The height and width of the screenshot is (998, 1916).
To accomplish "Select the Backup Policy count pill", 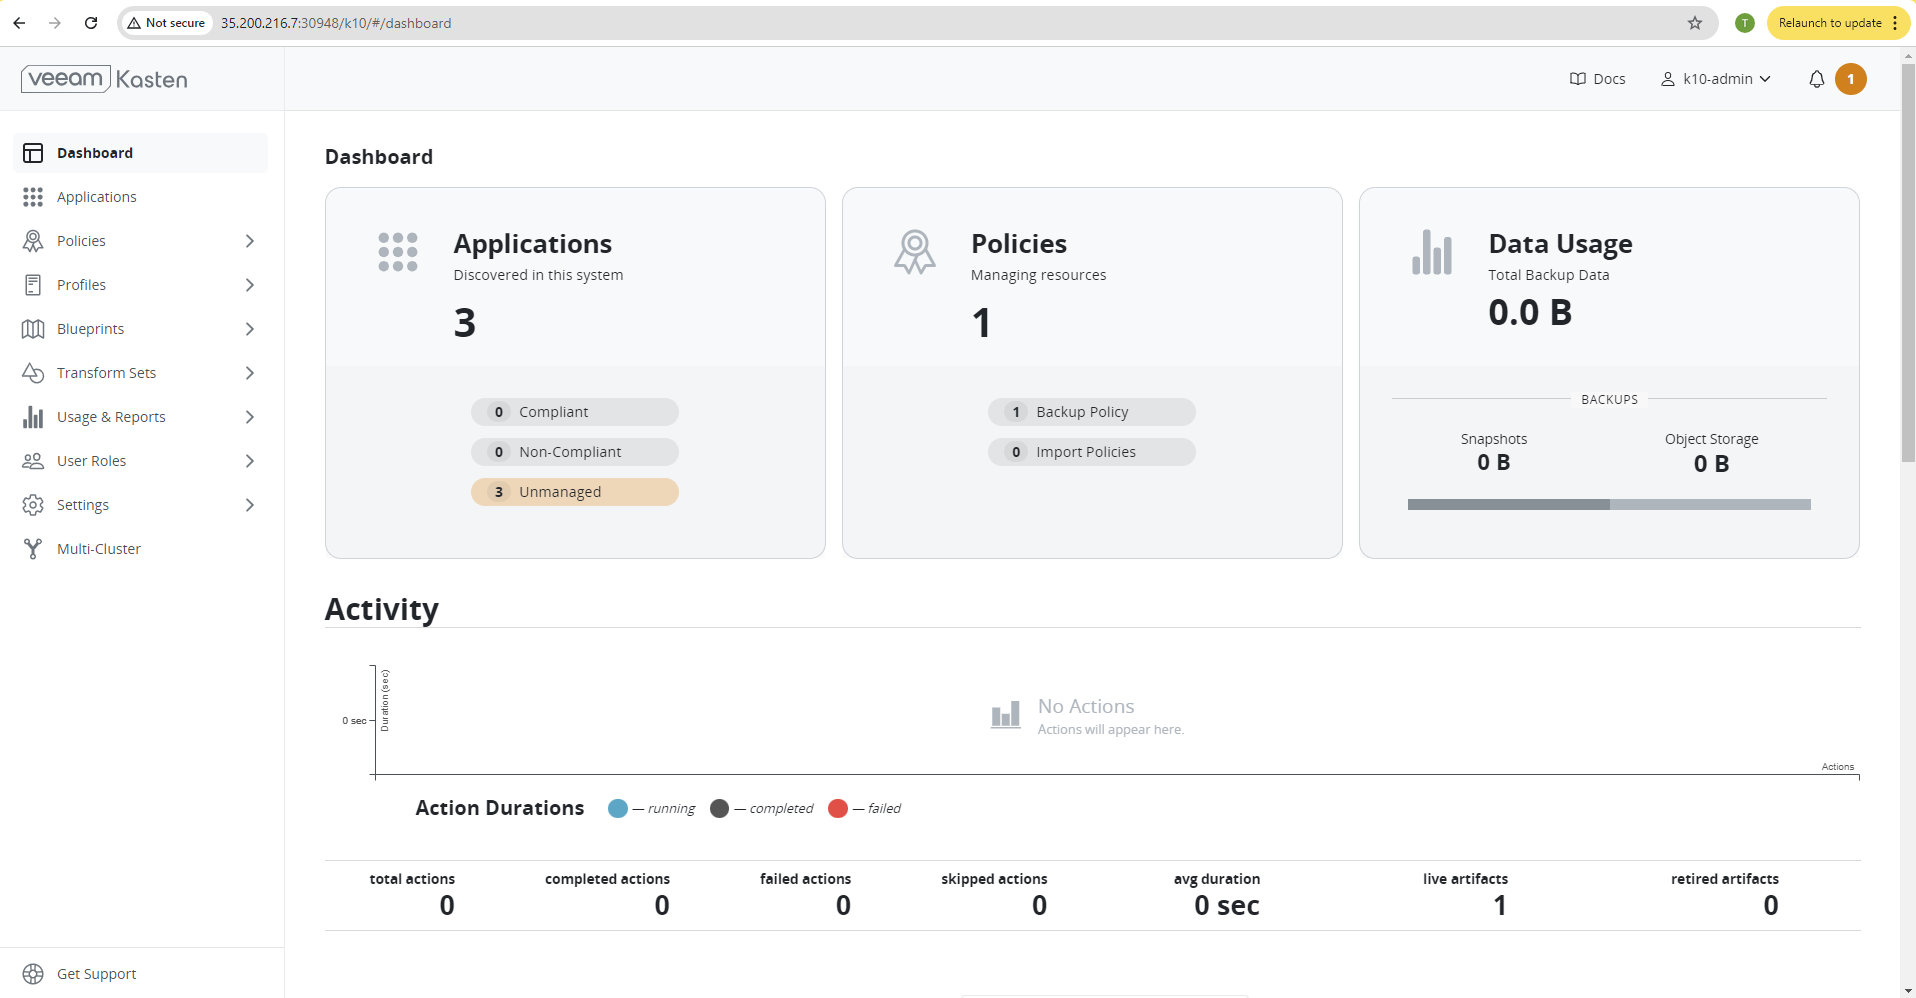I will point(1091,411).
